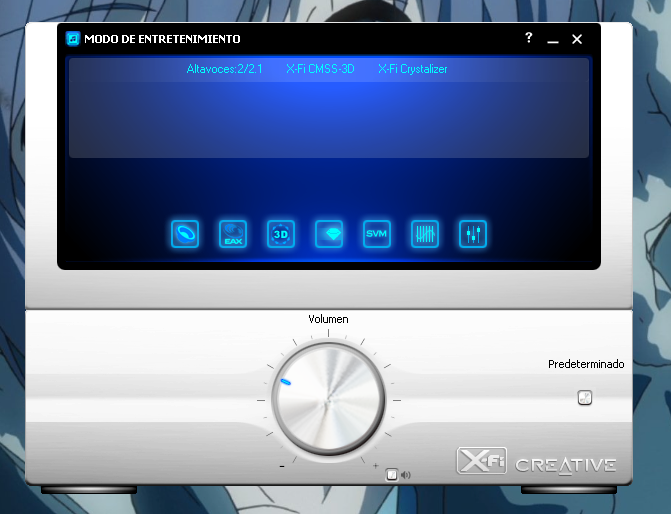
Task: Click the plus mark below volume knob
Action: pos(375,465)
